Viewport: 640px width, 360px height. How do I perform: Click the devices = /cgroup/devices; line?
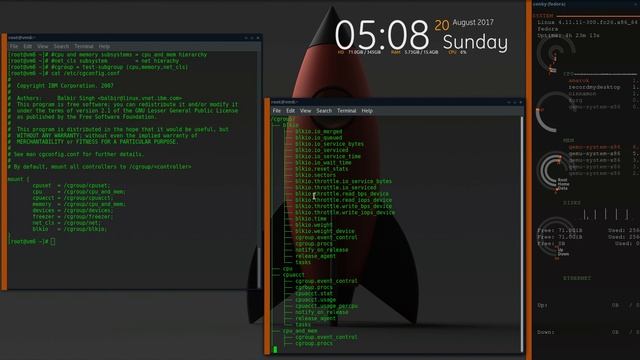(x=73, y=210)
